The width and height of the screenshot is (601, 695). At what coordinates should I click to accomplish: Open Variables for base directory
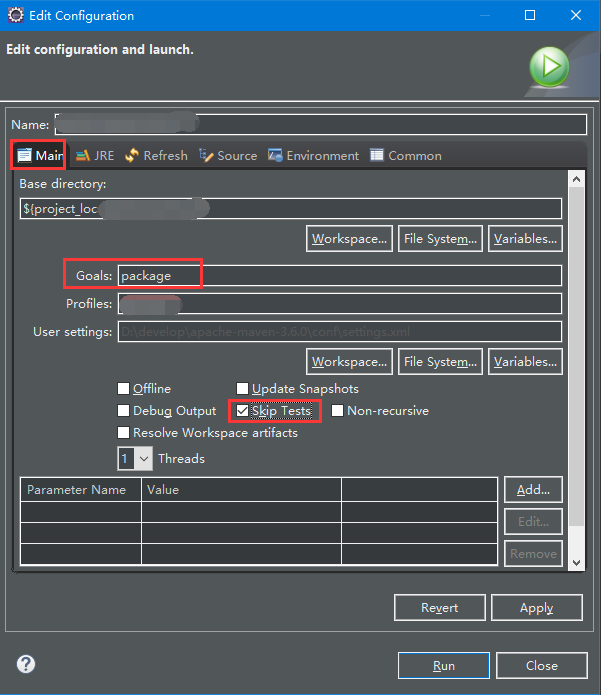(525, 239)
